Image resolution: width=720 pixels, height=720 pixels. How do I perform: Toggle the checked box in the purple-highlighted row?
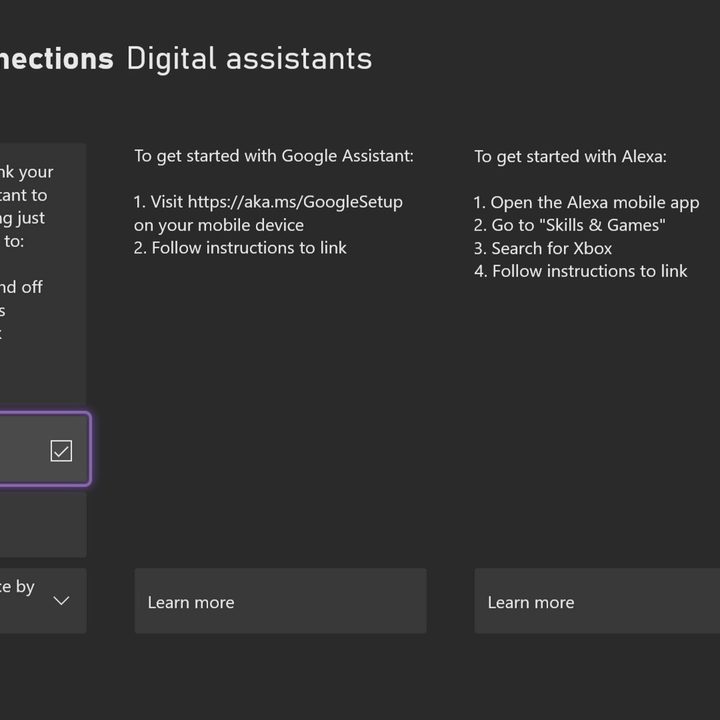point(61,450)
